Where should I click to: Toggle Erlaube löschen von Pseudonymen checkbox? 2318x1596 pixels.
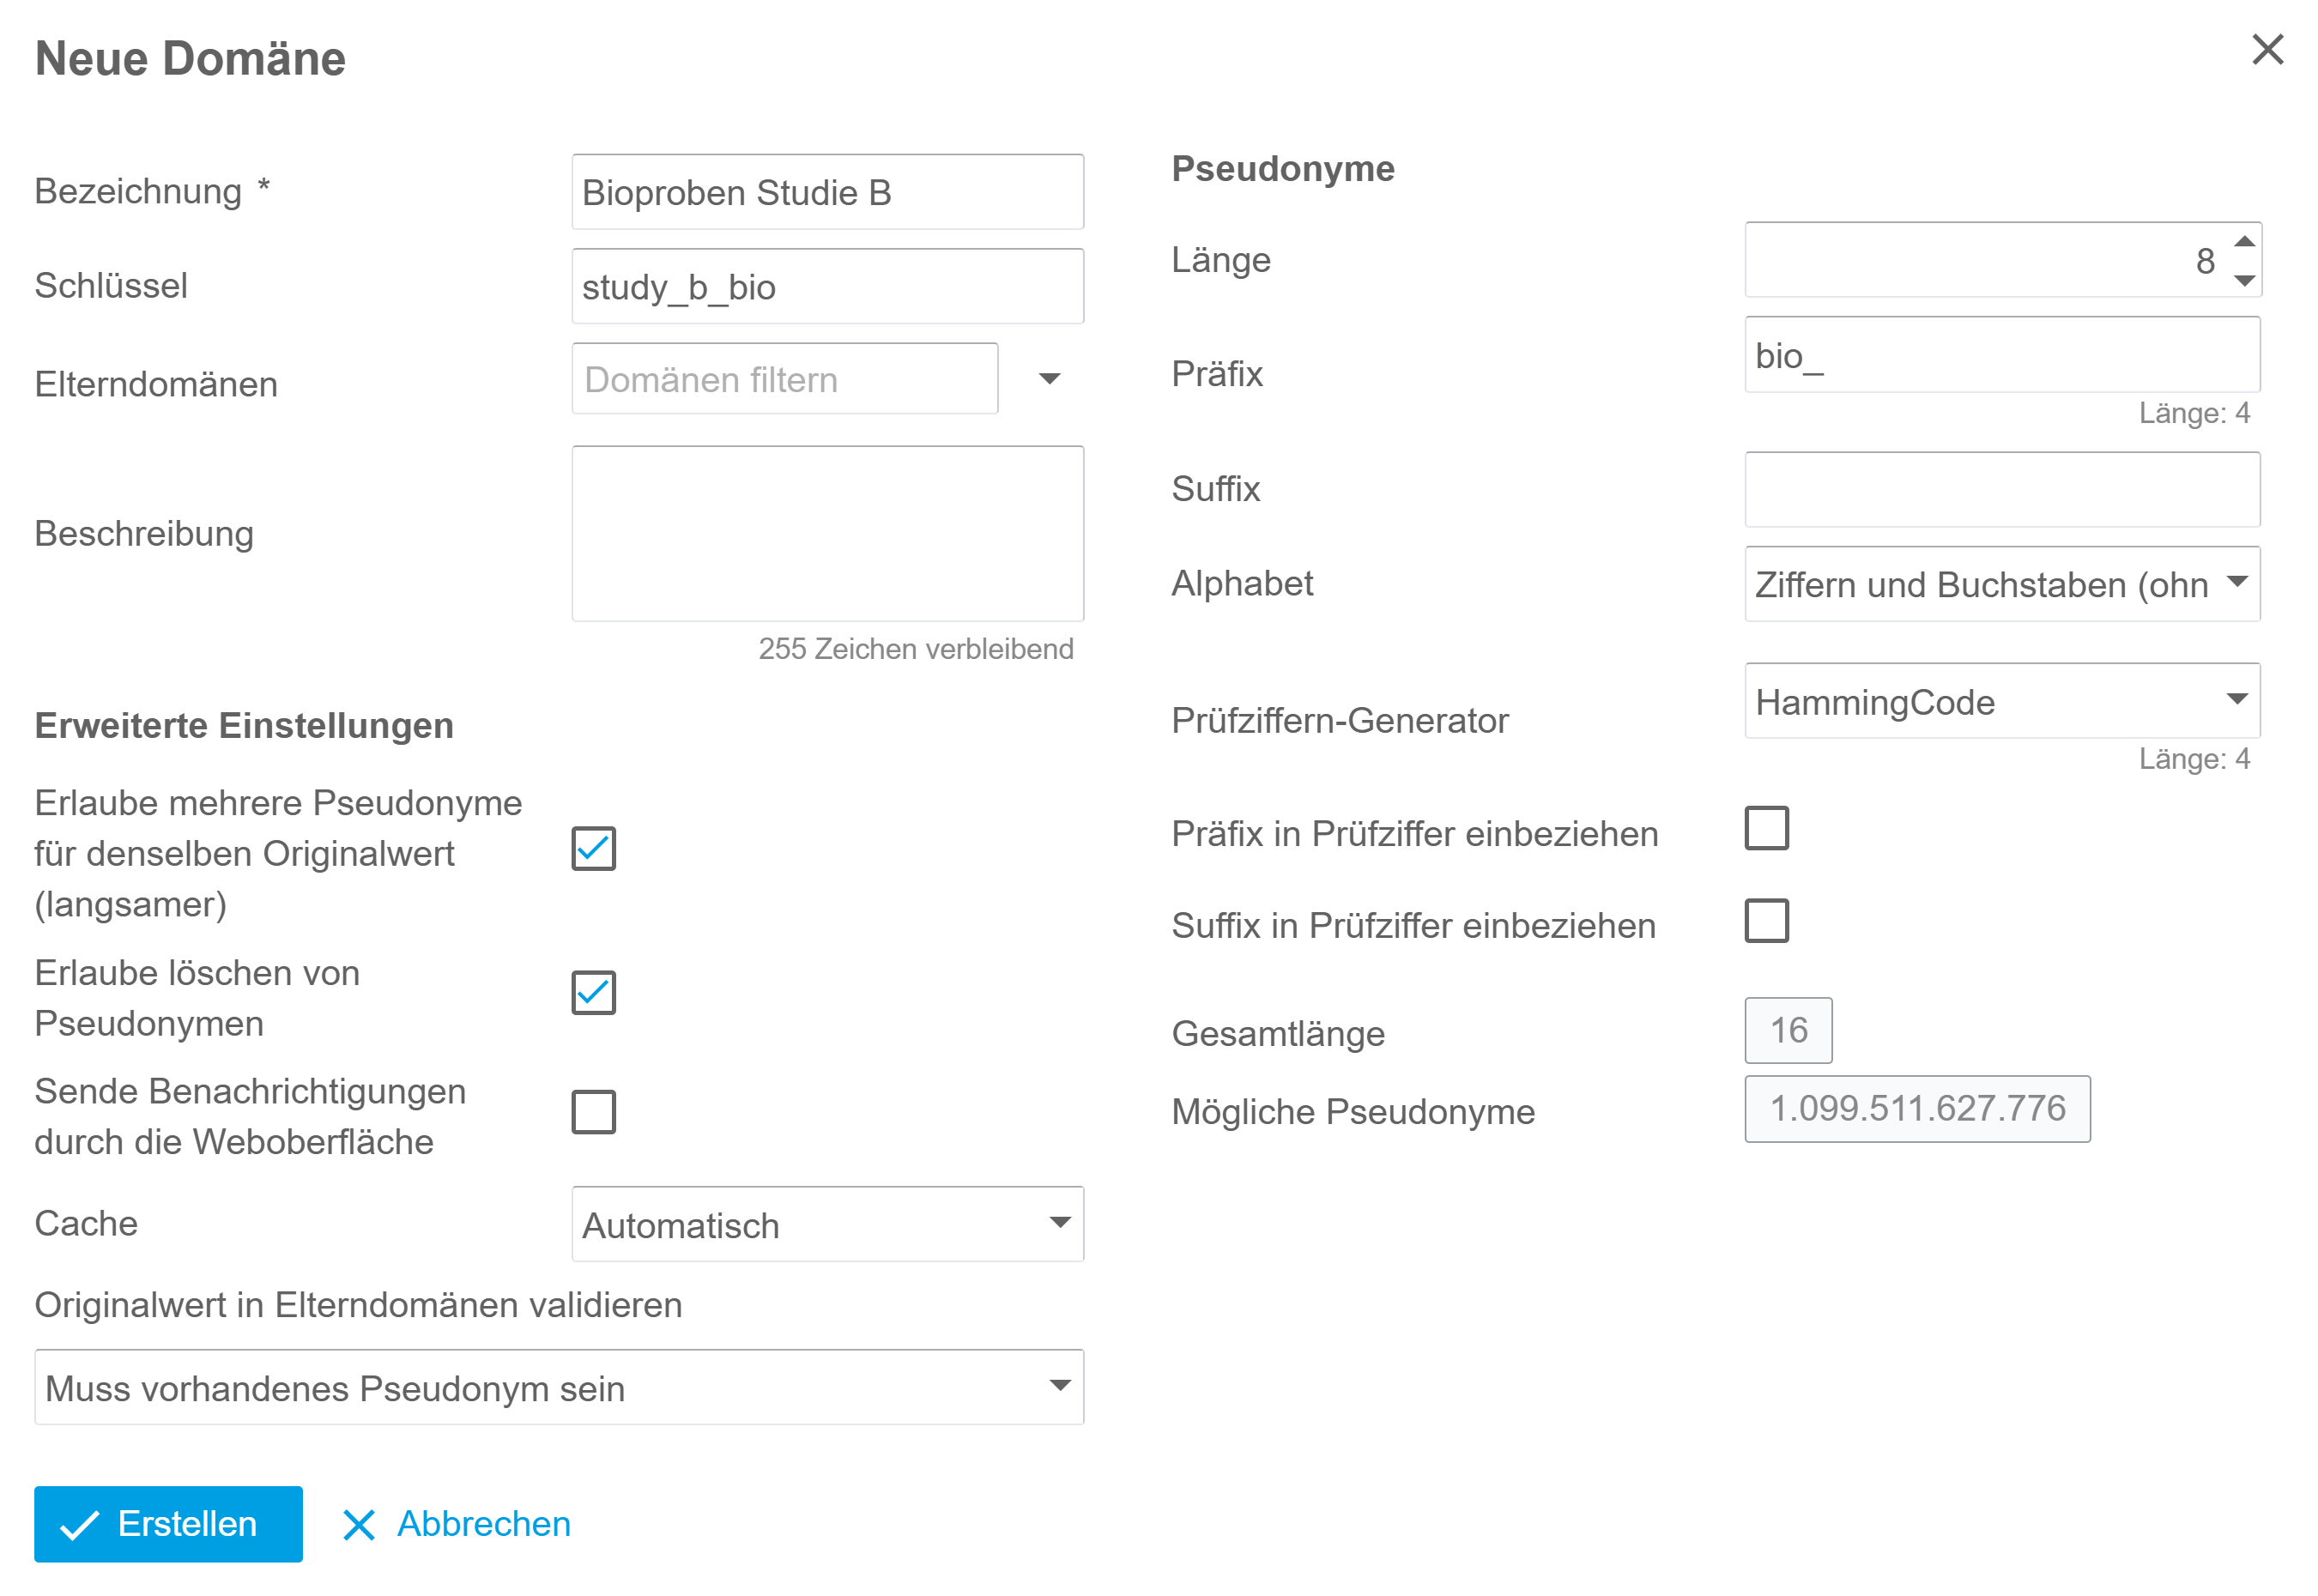point(593,993)
